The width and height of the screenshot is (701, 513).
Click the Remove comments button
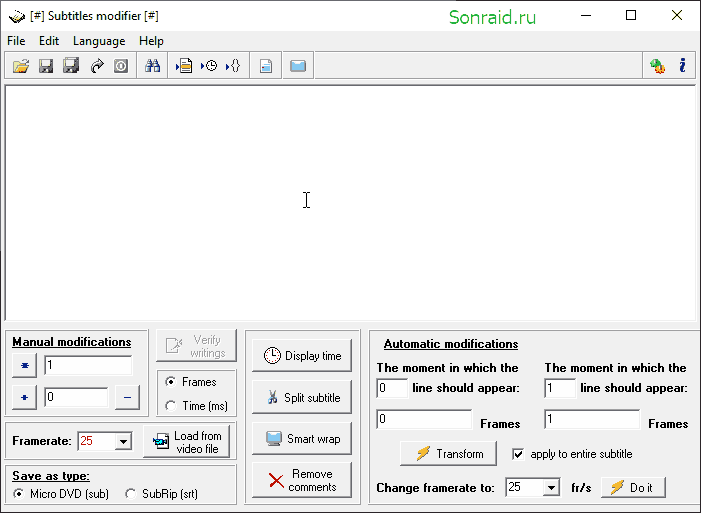302,480
